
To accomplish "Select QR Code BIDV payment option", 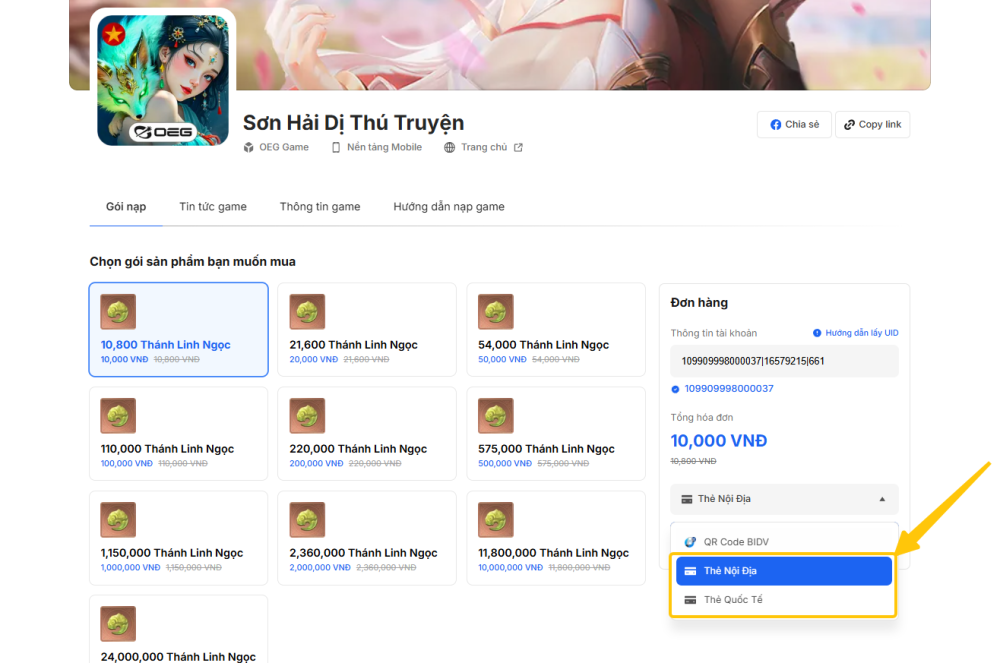I will tap(784, 542).
